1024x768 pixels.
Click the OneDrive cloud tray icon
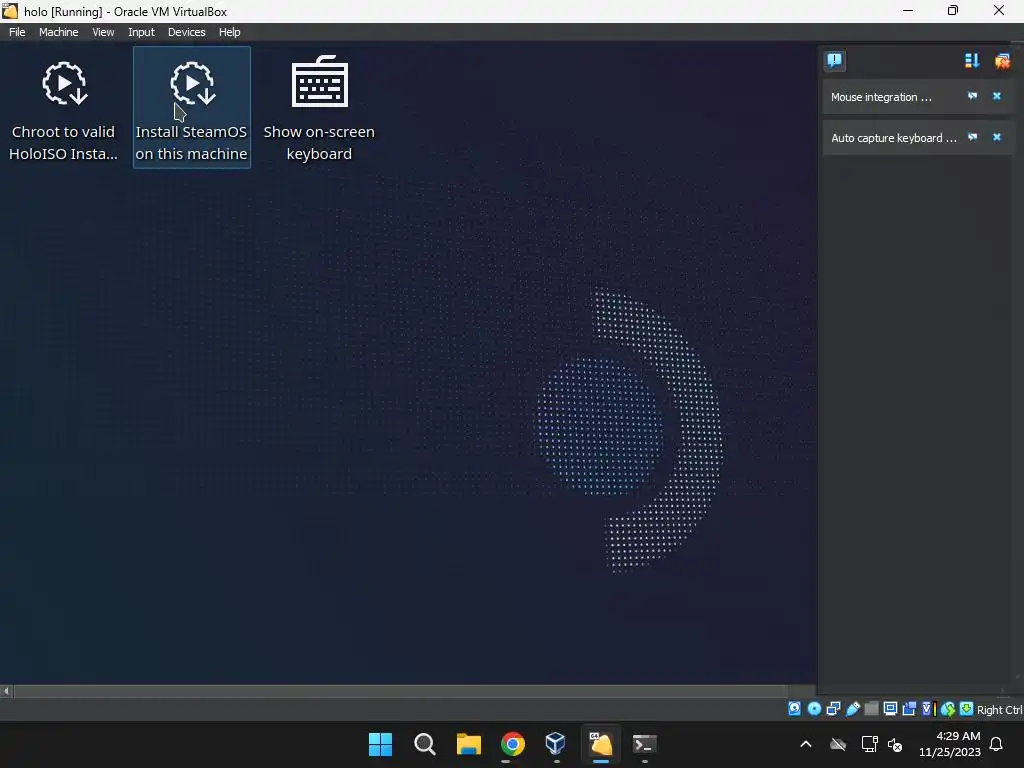pyautogui.click(x=838, y=744)
